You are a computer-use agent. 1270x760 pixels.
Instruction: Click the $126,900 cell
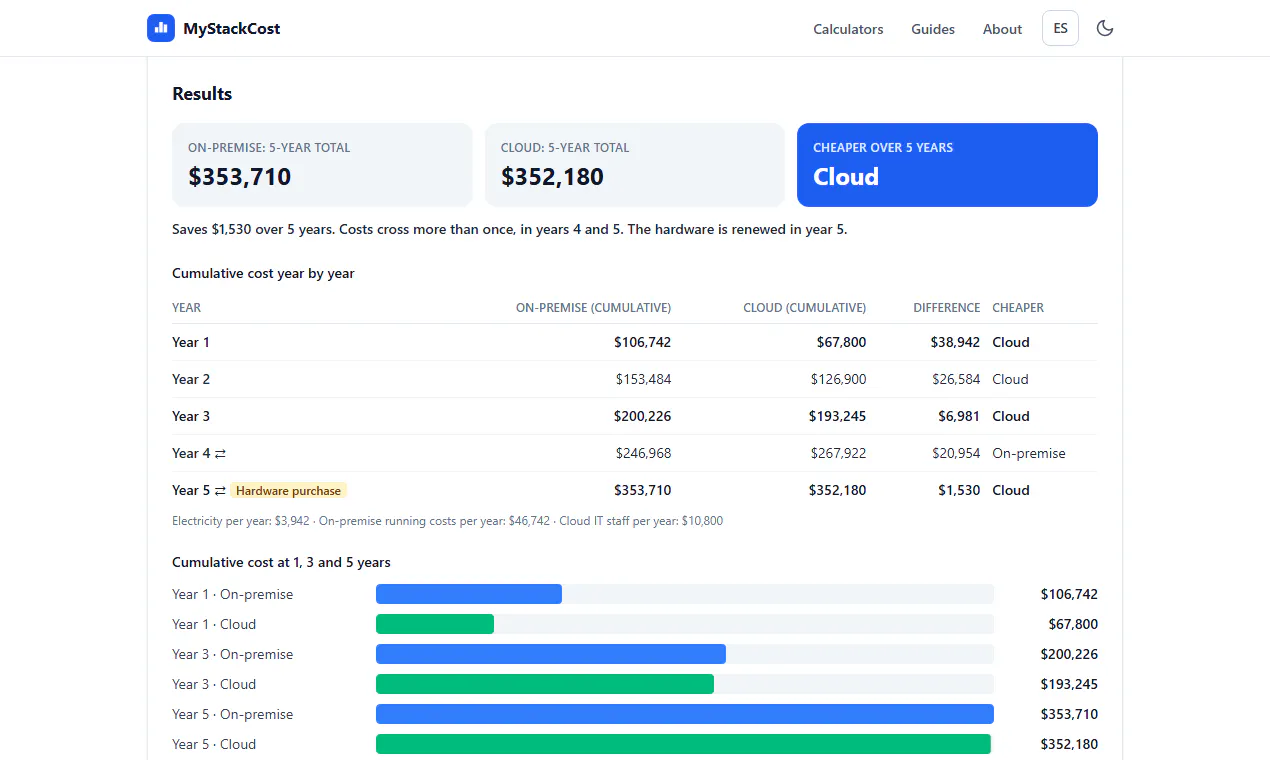(x=839, y=379)
